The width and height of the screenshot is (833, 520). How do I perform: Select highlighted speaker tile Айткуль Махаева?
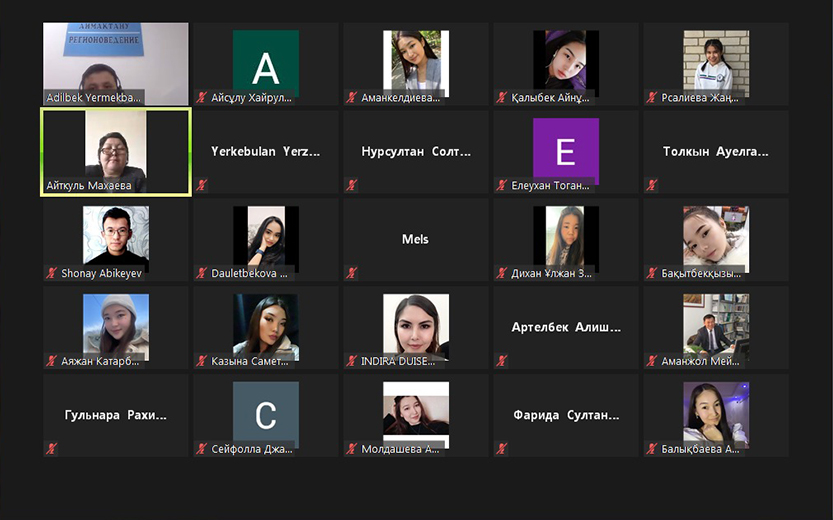tap(116, 152)
